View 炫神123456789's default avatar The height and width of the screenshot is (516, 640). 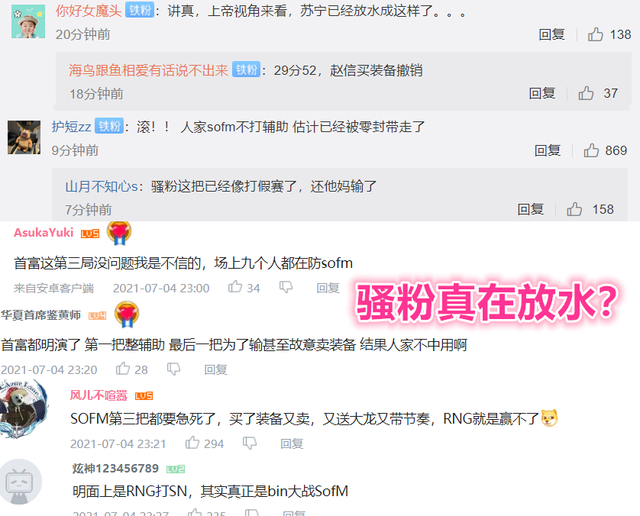tap(21, 482)
